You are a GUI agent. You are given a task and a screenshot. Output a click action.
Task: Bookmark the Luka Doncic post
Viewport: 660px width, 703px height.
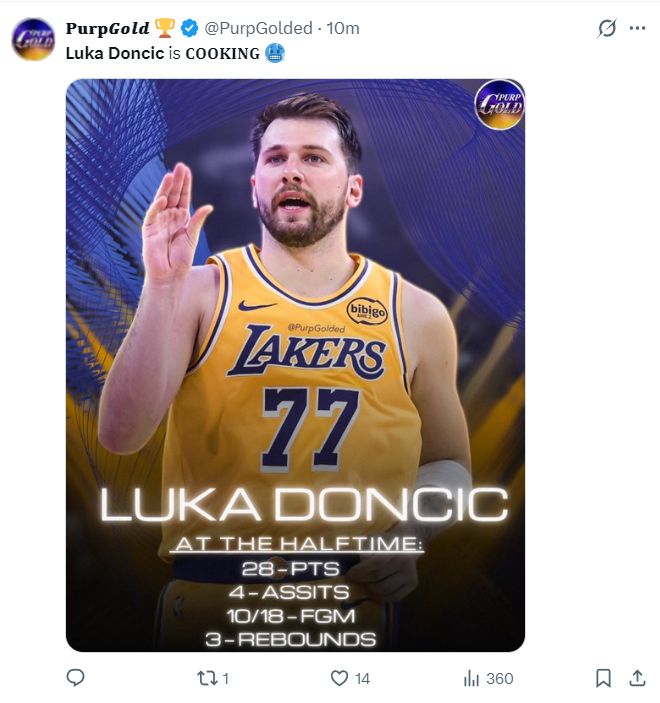click(603, 678)
